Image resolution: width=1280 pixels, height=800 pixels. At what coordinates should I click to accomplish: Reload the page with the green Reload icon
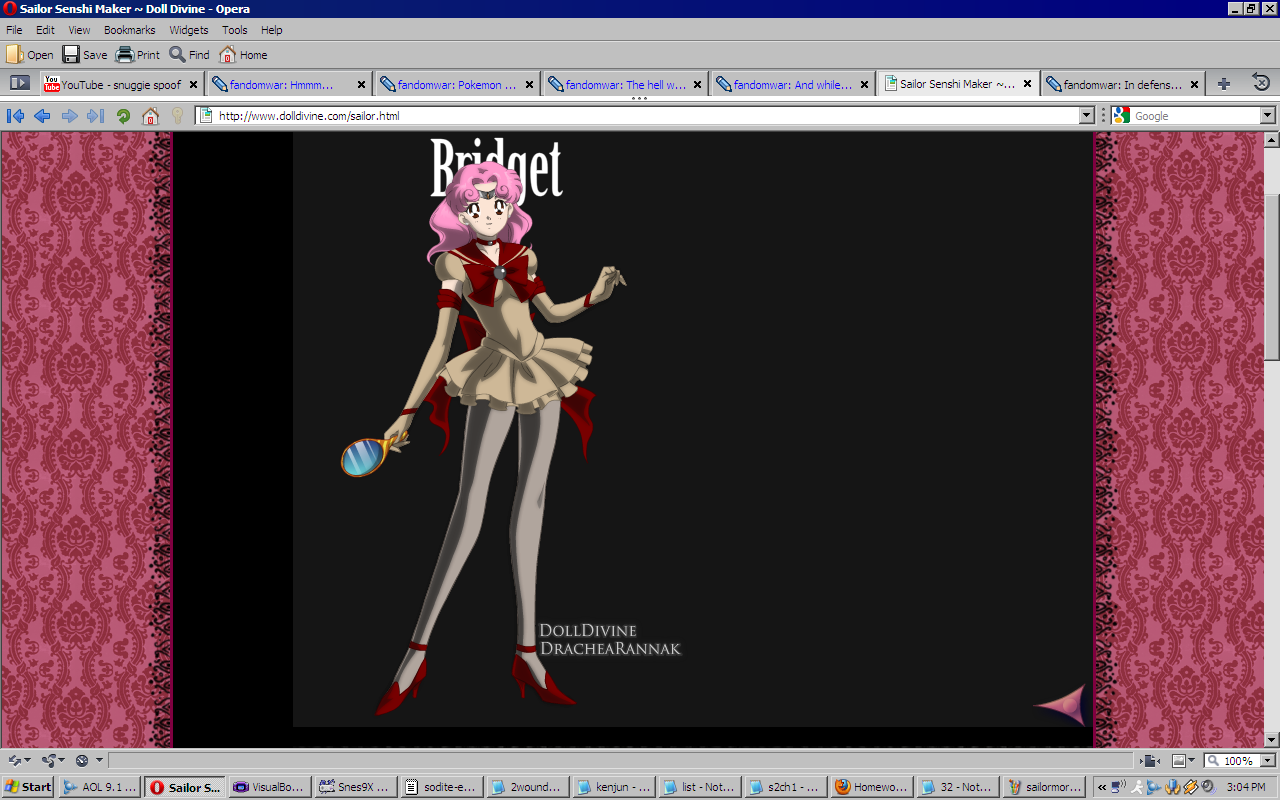click(123, 116)
